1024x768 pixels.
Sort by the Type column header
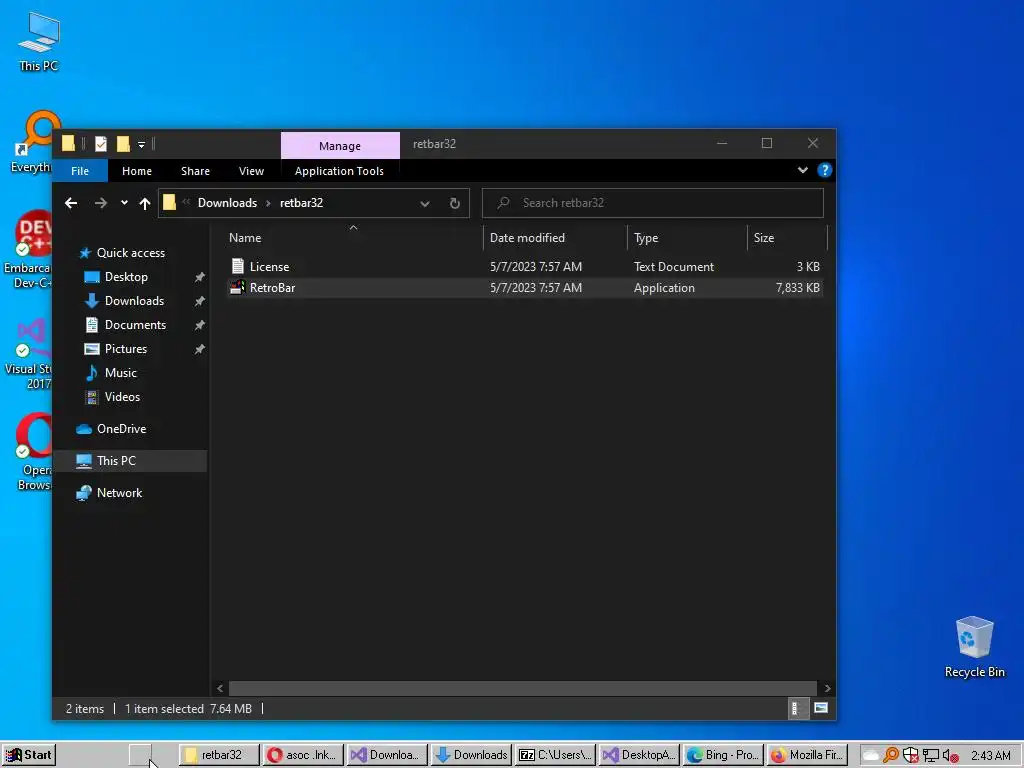[687, 238]
